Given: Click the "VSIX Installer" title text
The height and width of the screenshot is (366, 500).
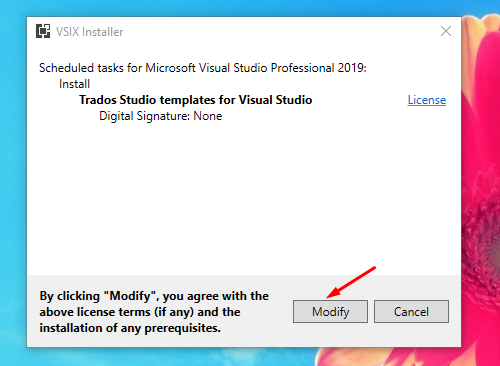Looking at the screenshot, I should [x=90, y=32].
